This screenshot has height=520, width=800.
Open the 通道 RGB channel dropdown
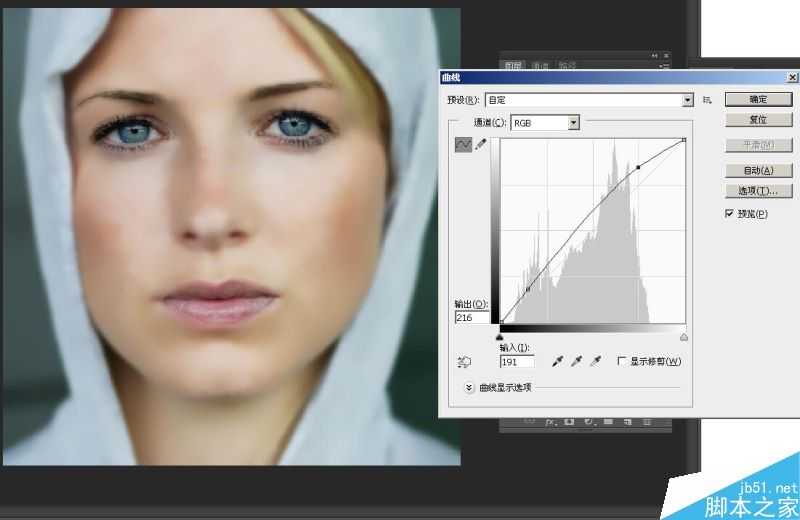click(x=574, y=122)
